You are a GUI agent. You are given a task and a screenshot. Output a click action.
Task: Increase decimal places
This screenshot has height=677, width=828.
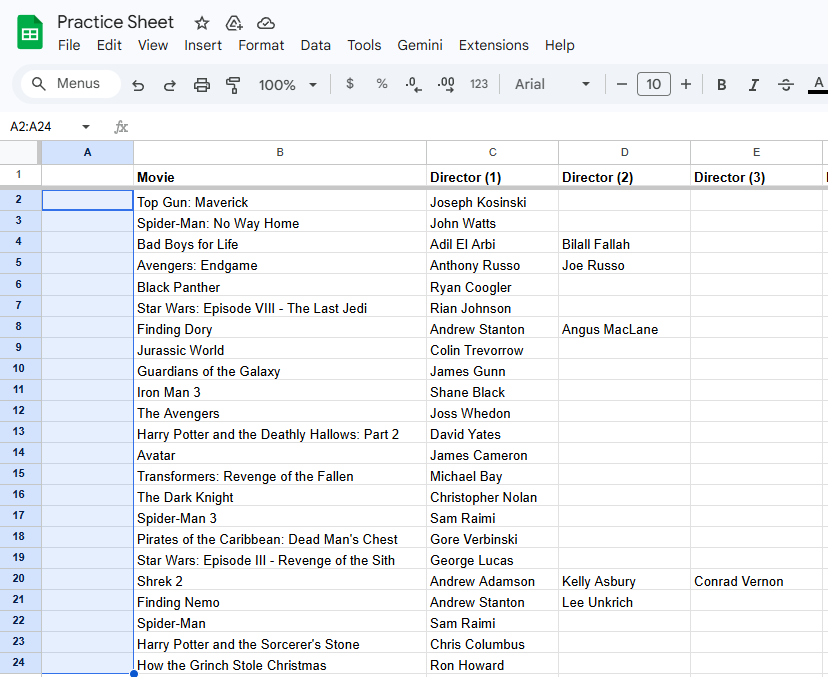446,84
